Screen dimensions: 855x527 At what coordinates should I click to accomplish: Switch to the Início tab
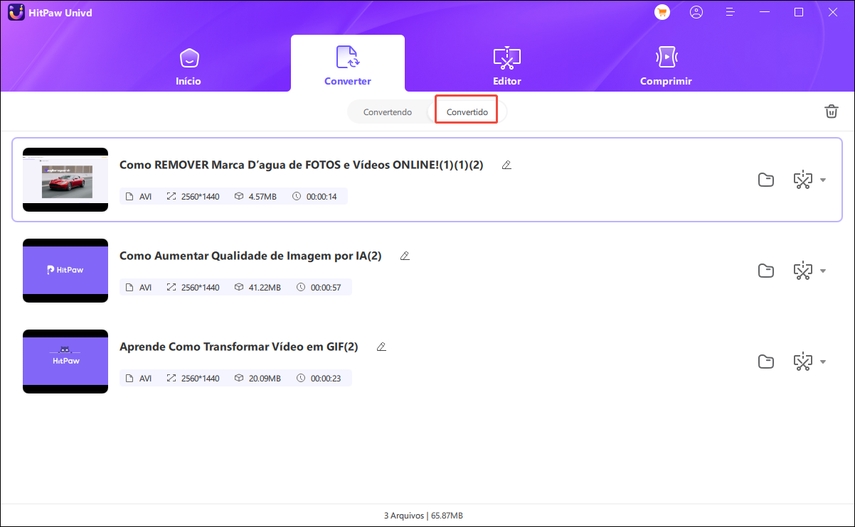(189, 67)
